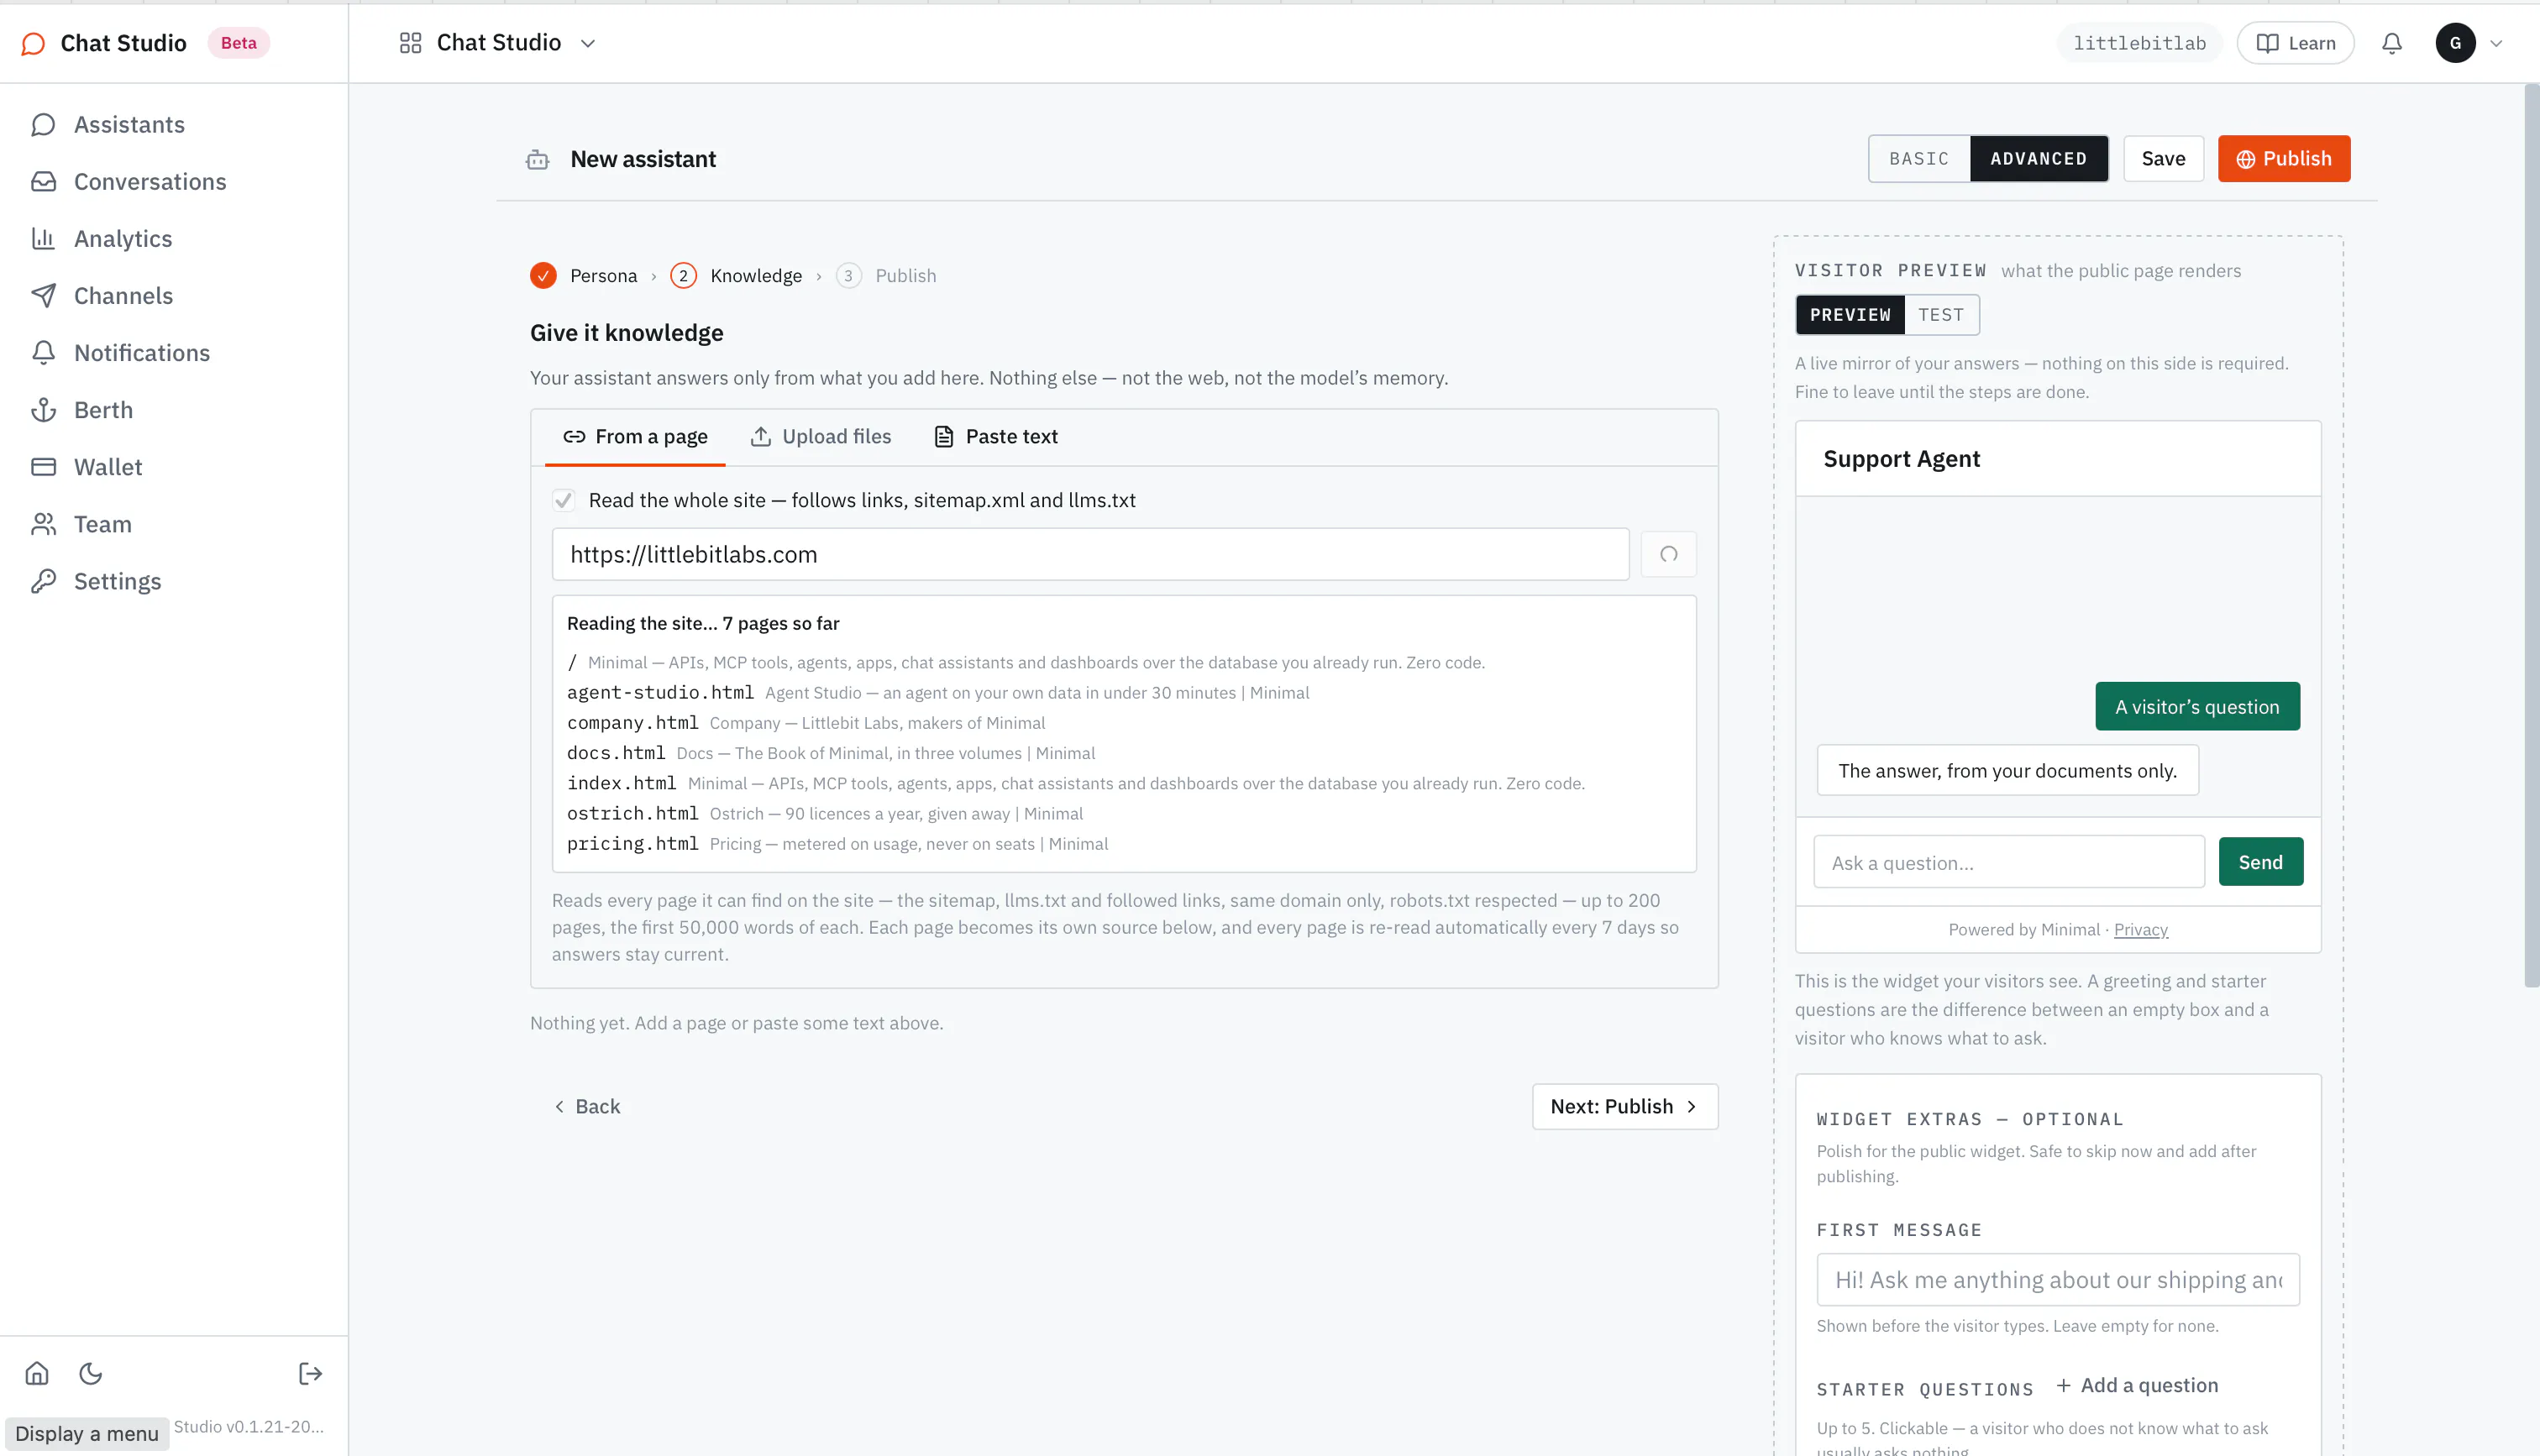
Task: Open Channels in the sidebar
Action: click(x=102, y=296)
